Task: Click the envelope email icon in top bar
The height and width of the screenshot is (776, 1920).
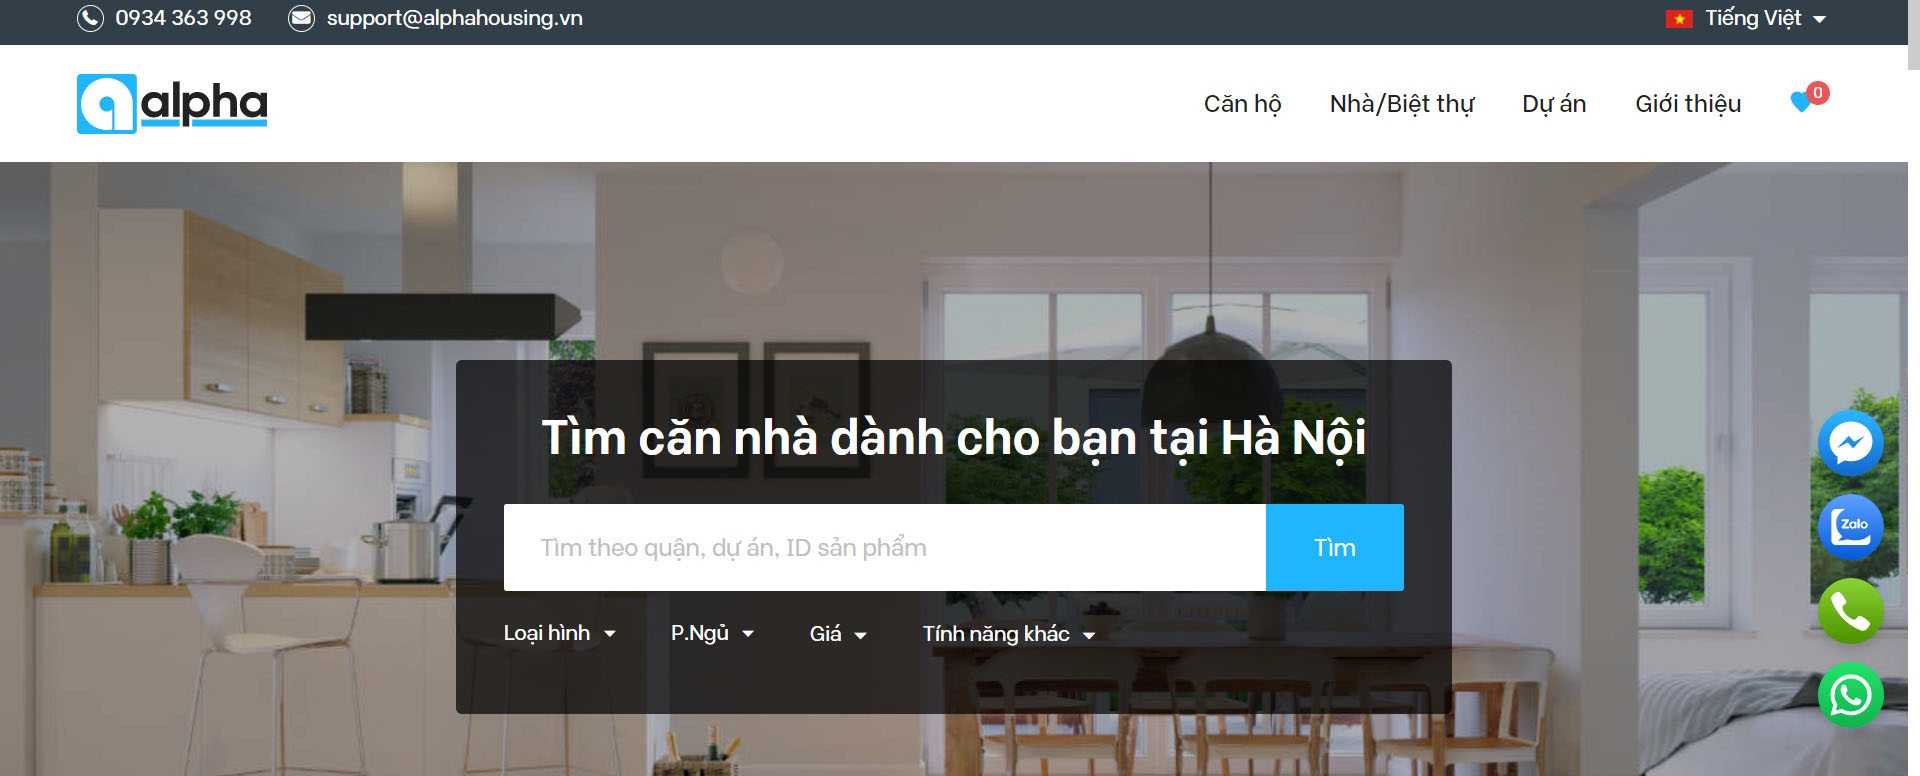Action: (301, 18)
